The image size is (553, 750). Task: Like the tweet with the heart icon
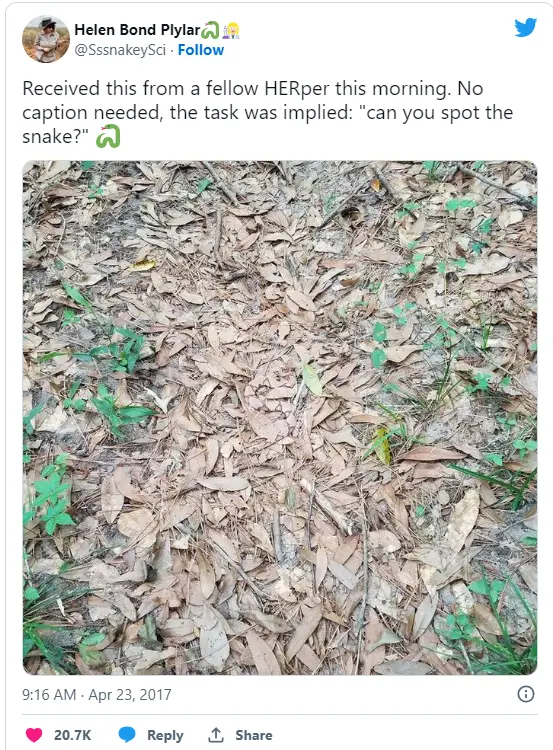coord(34,735)
